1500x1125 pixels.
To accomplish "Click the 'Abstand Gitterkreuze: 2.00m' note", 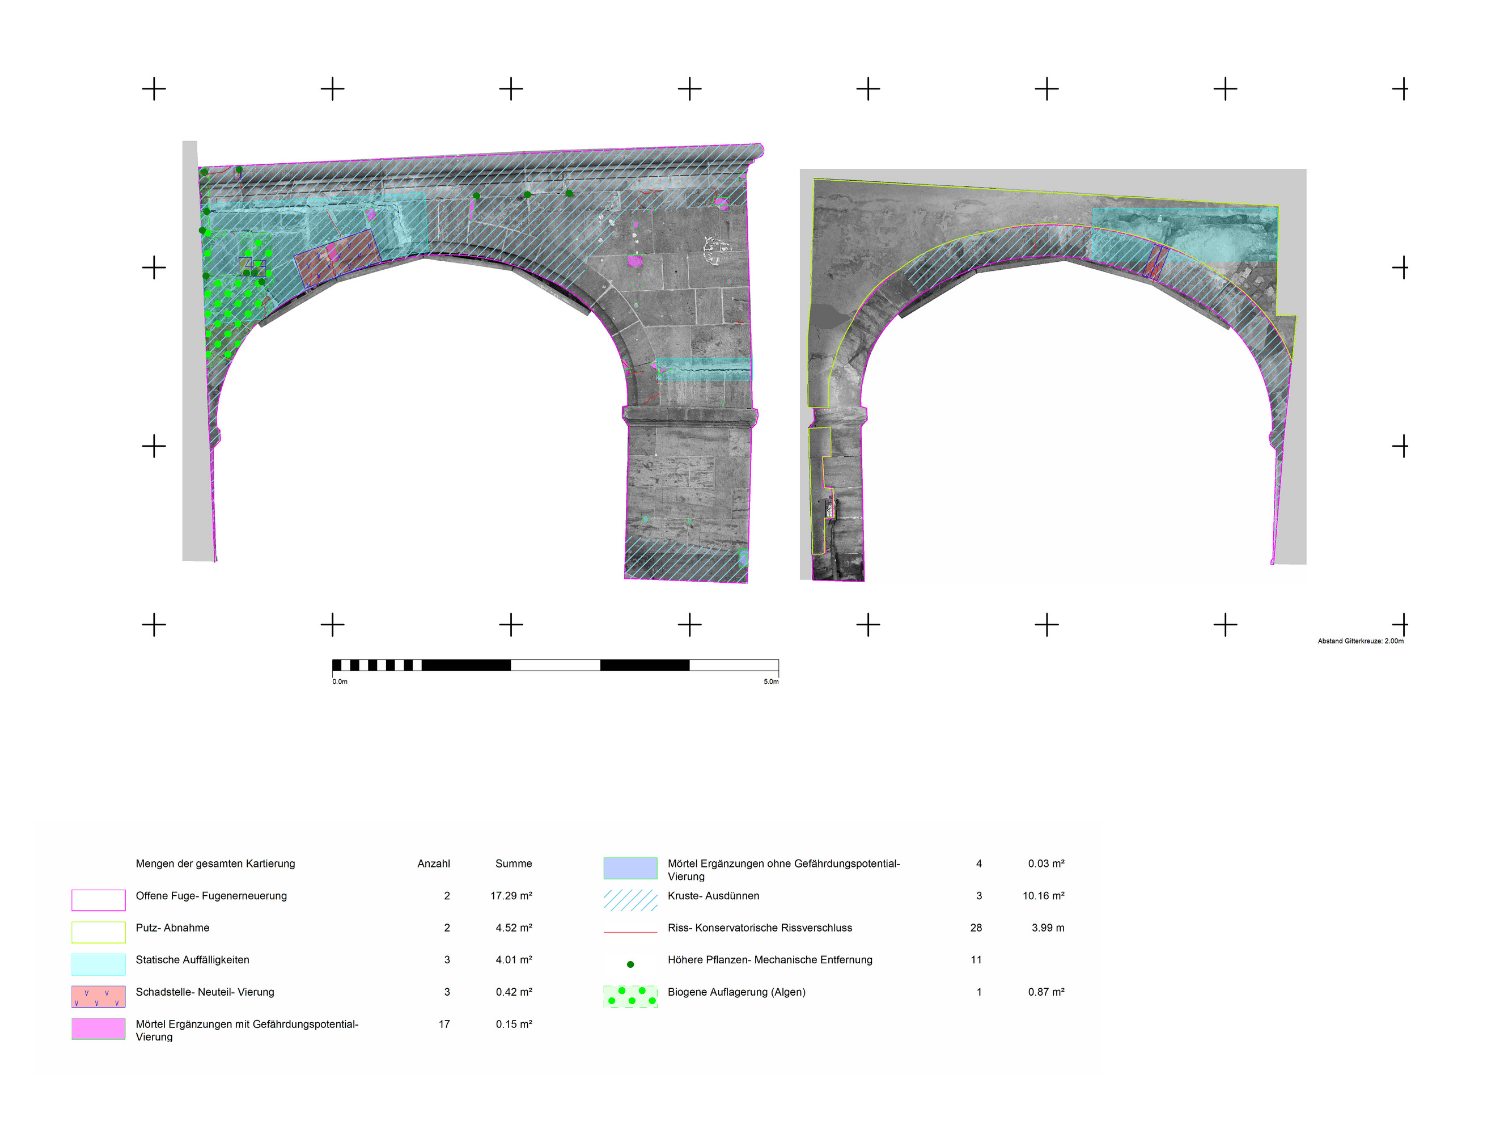I will 1360,641.
